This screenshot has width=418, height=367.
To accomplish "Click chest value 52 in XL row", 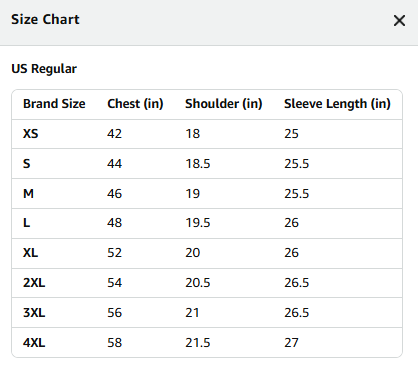I will tap(114, 253).
